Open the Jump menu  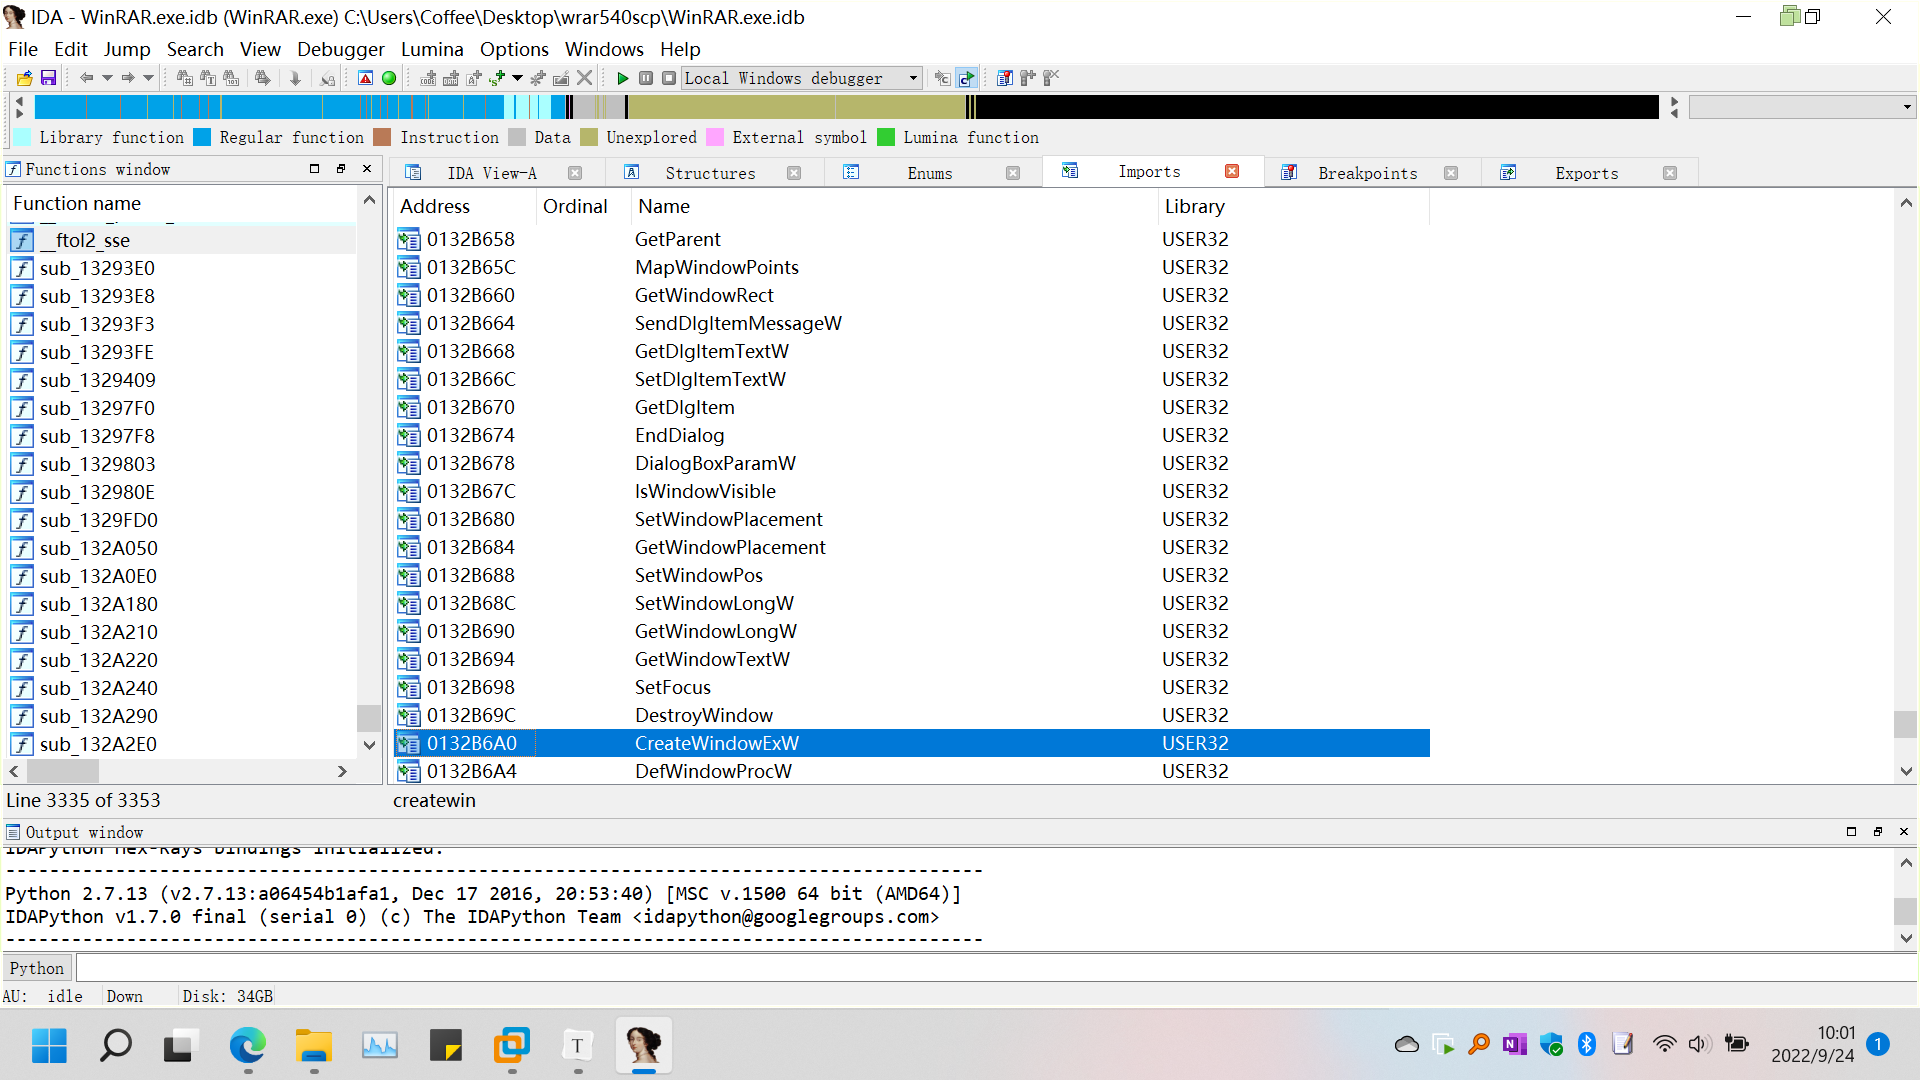[x=127, y=49]
